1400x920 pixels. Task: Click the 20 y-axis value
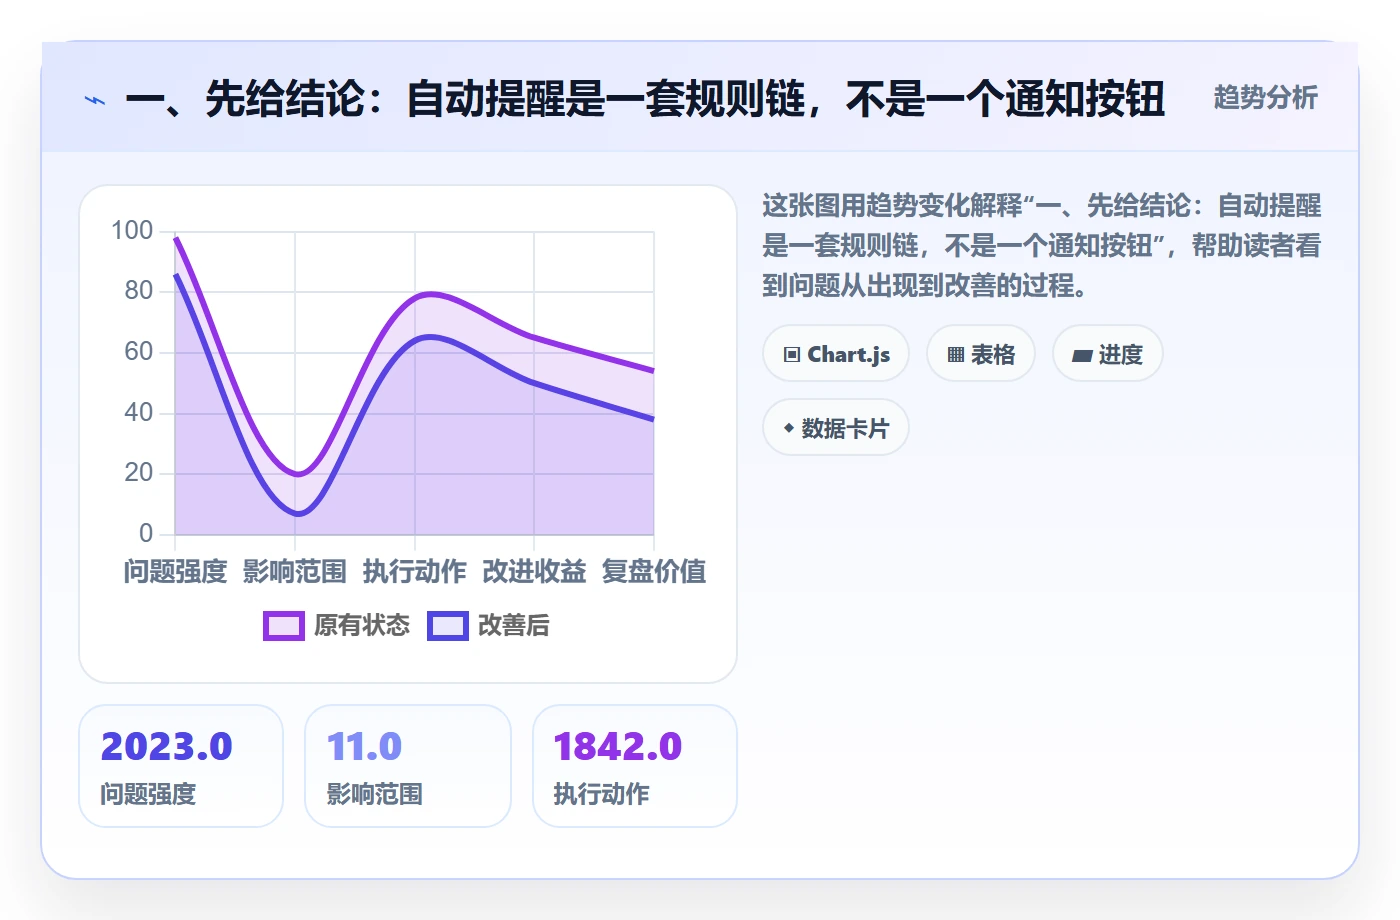(x=139, y=473)
